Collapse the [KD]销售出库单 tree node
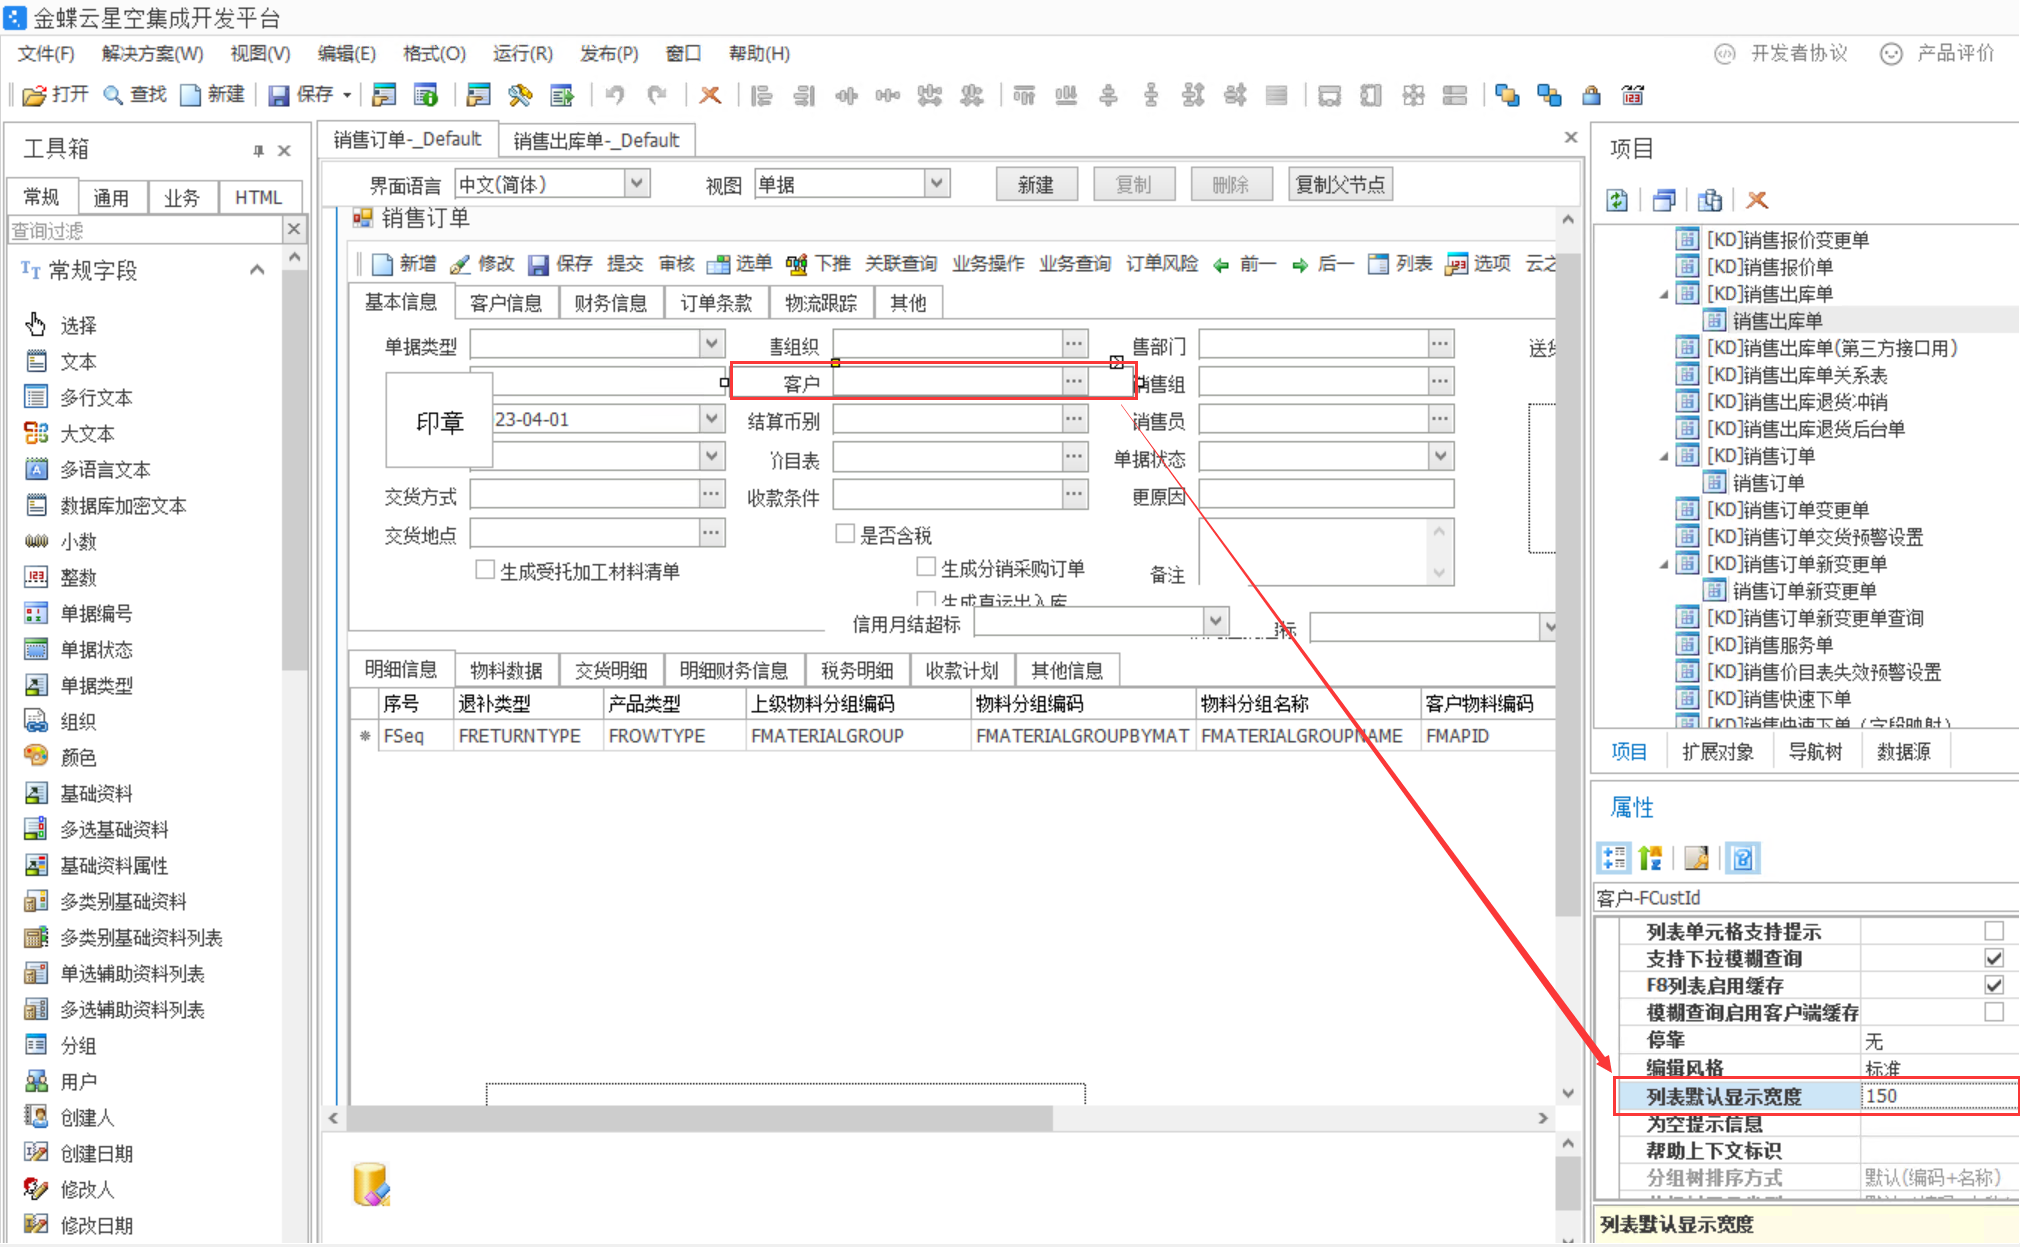 (x=1664, y=294)
